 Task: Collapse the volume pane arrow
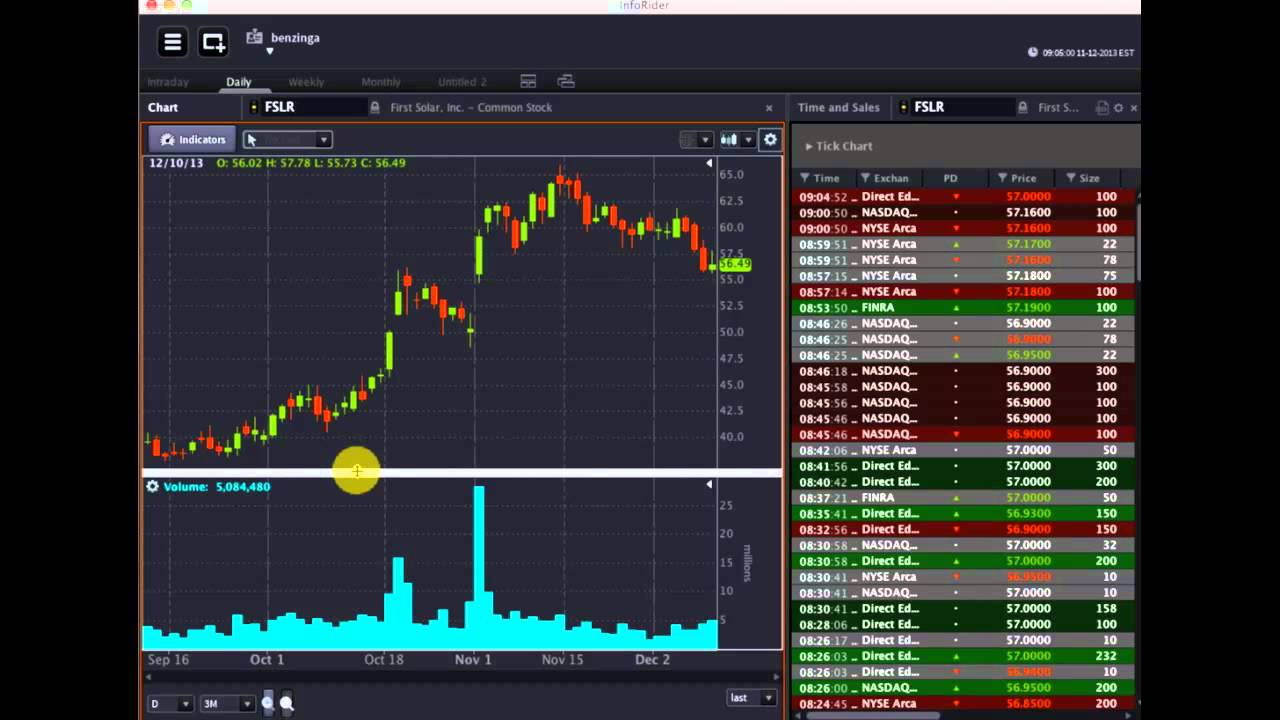(x=709, y=485)
